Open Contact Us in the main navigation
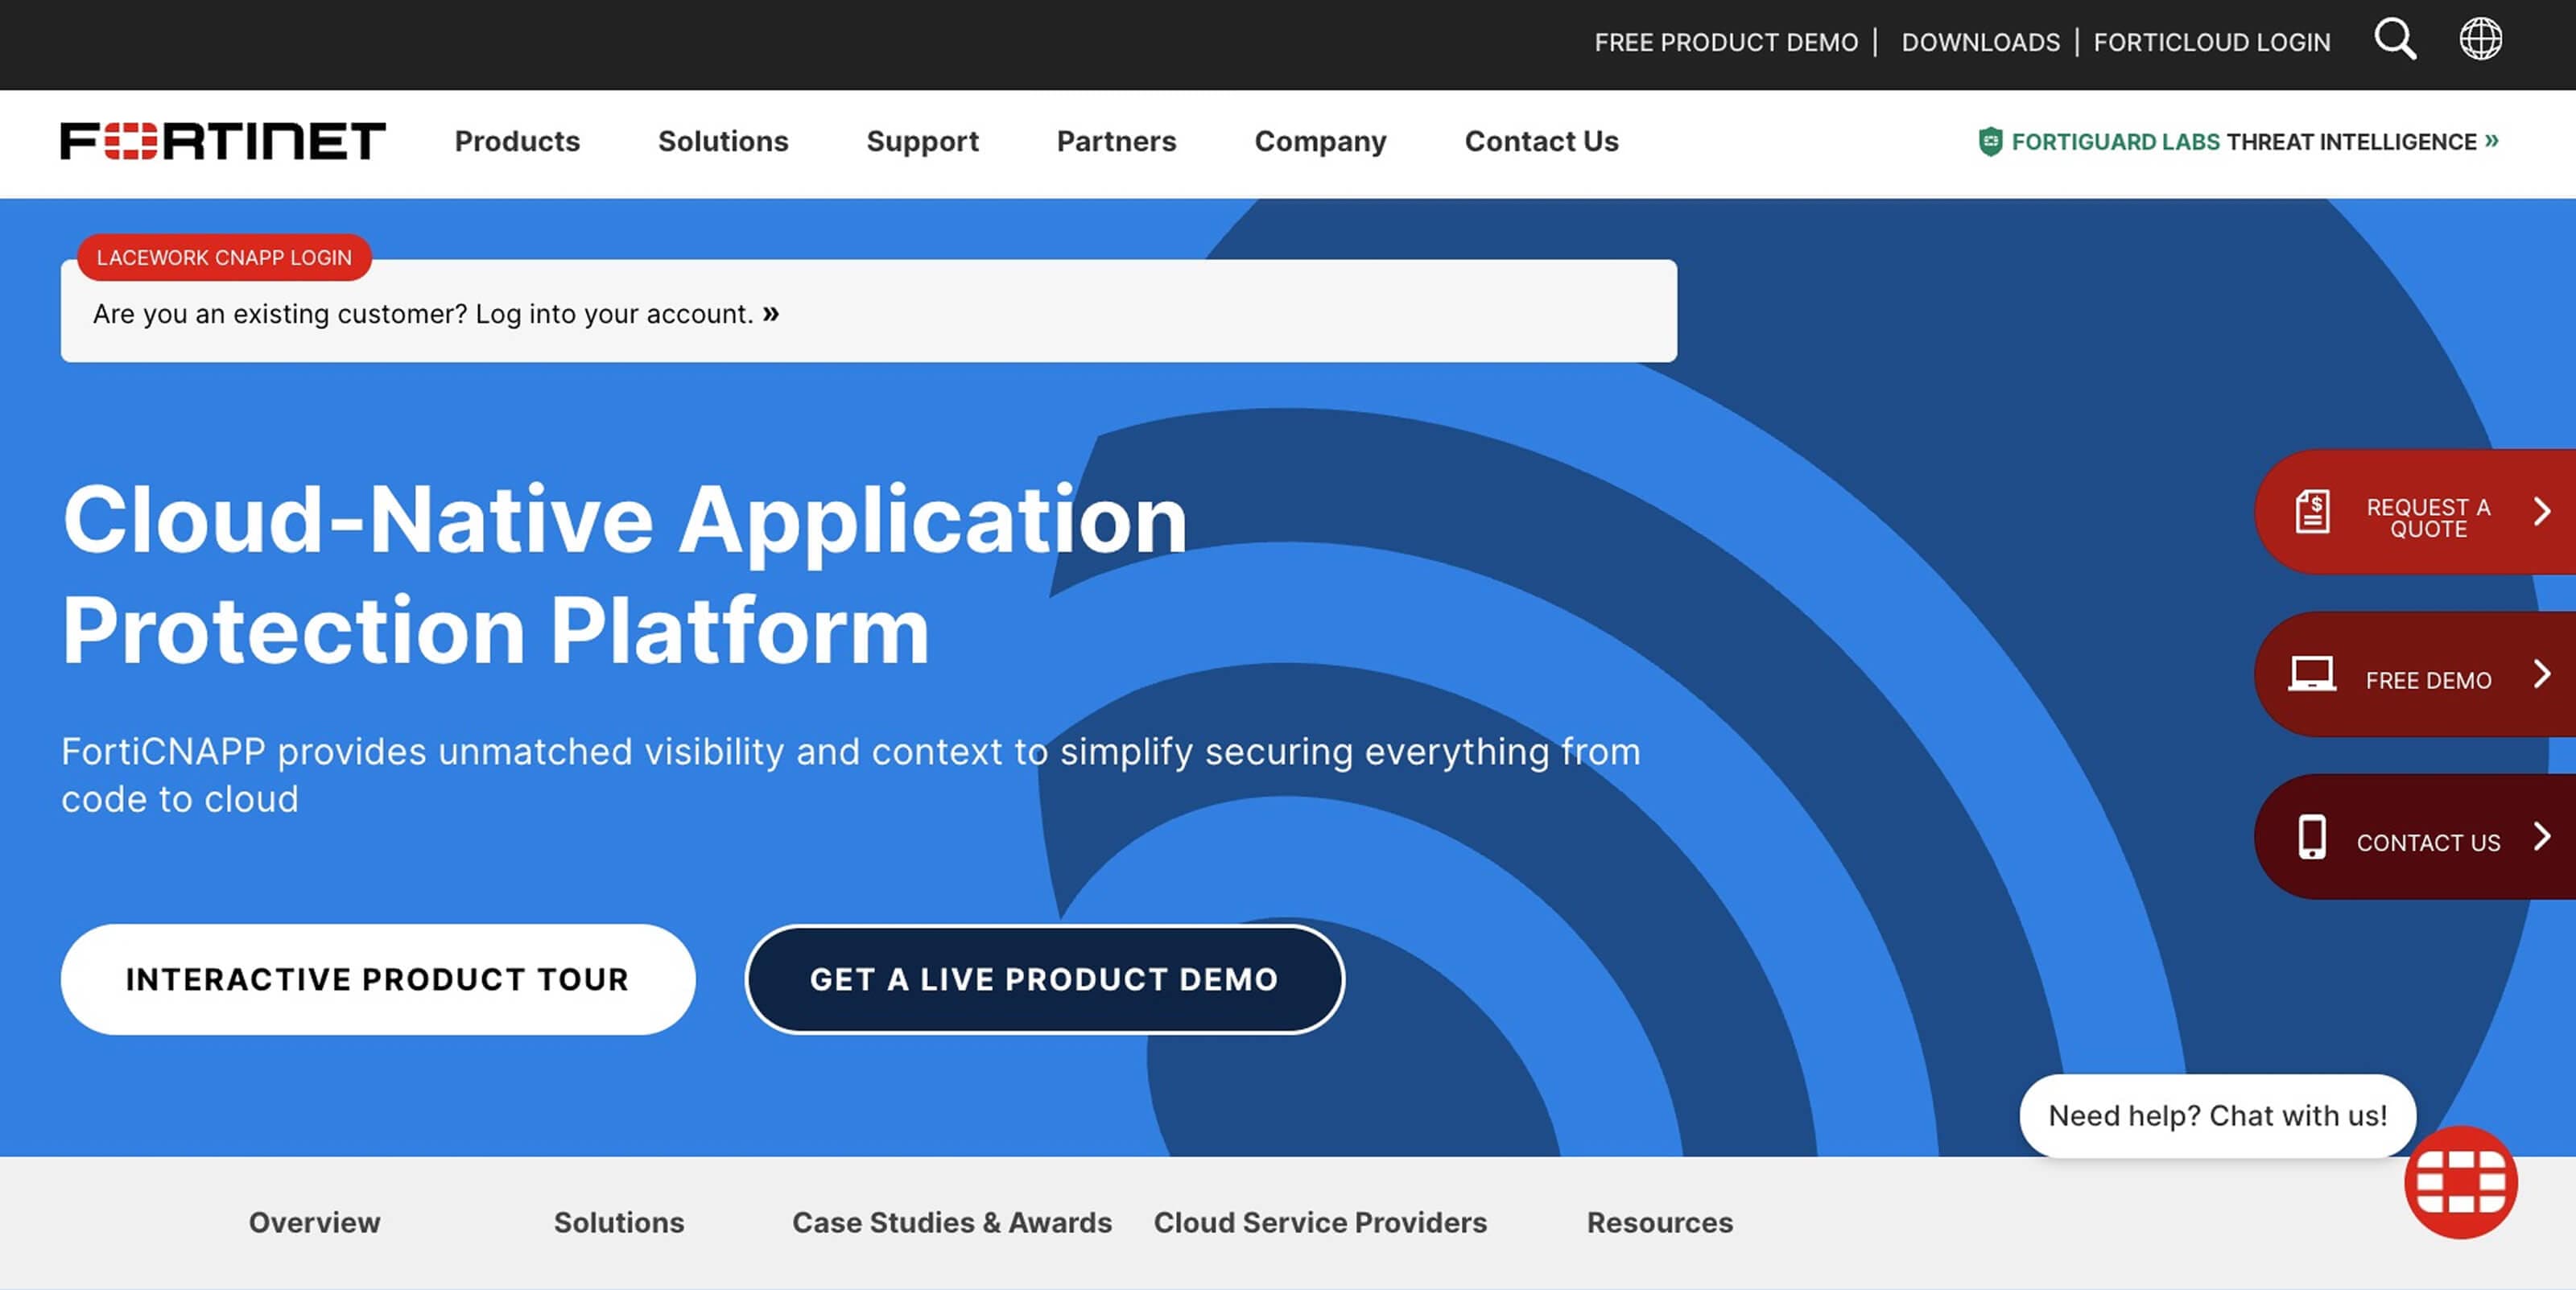 (x=1541, y=141)
